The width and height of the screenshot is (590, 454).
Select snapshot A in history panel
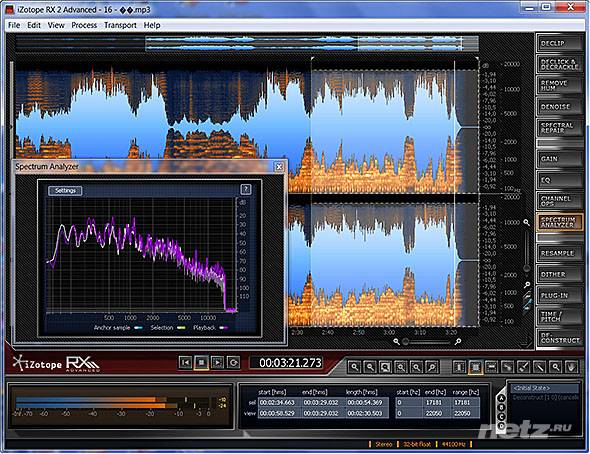coord(501,398)
